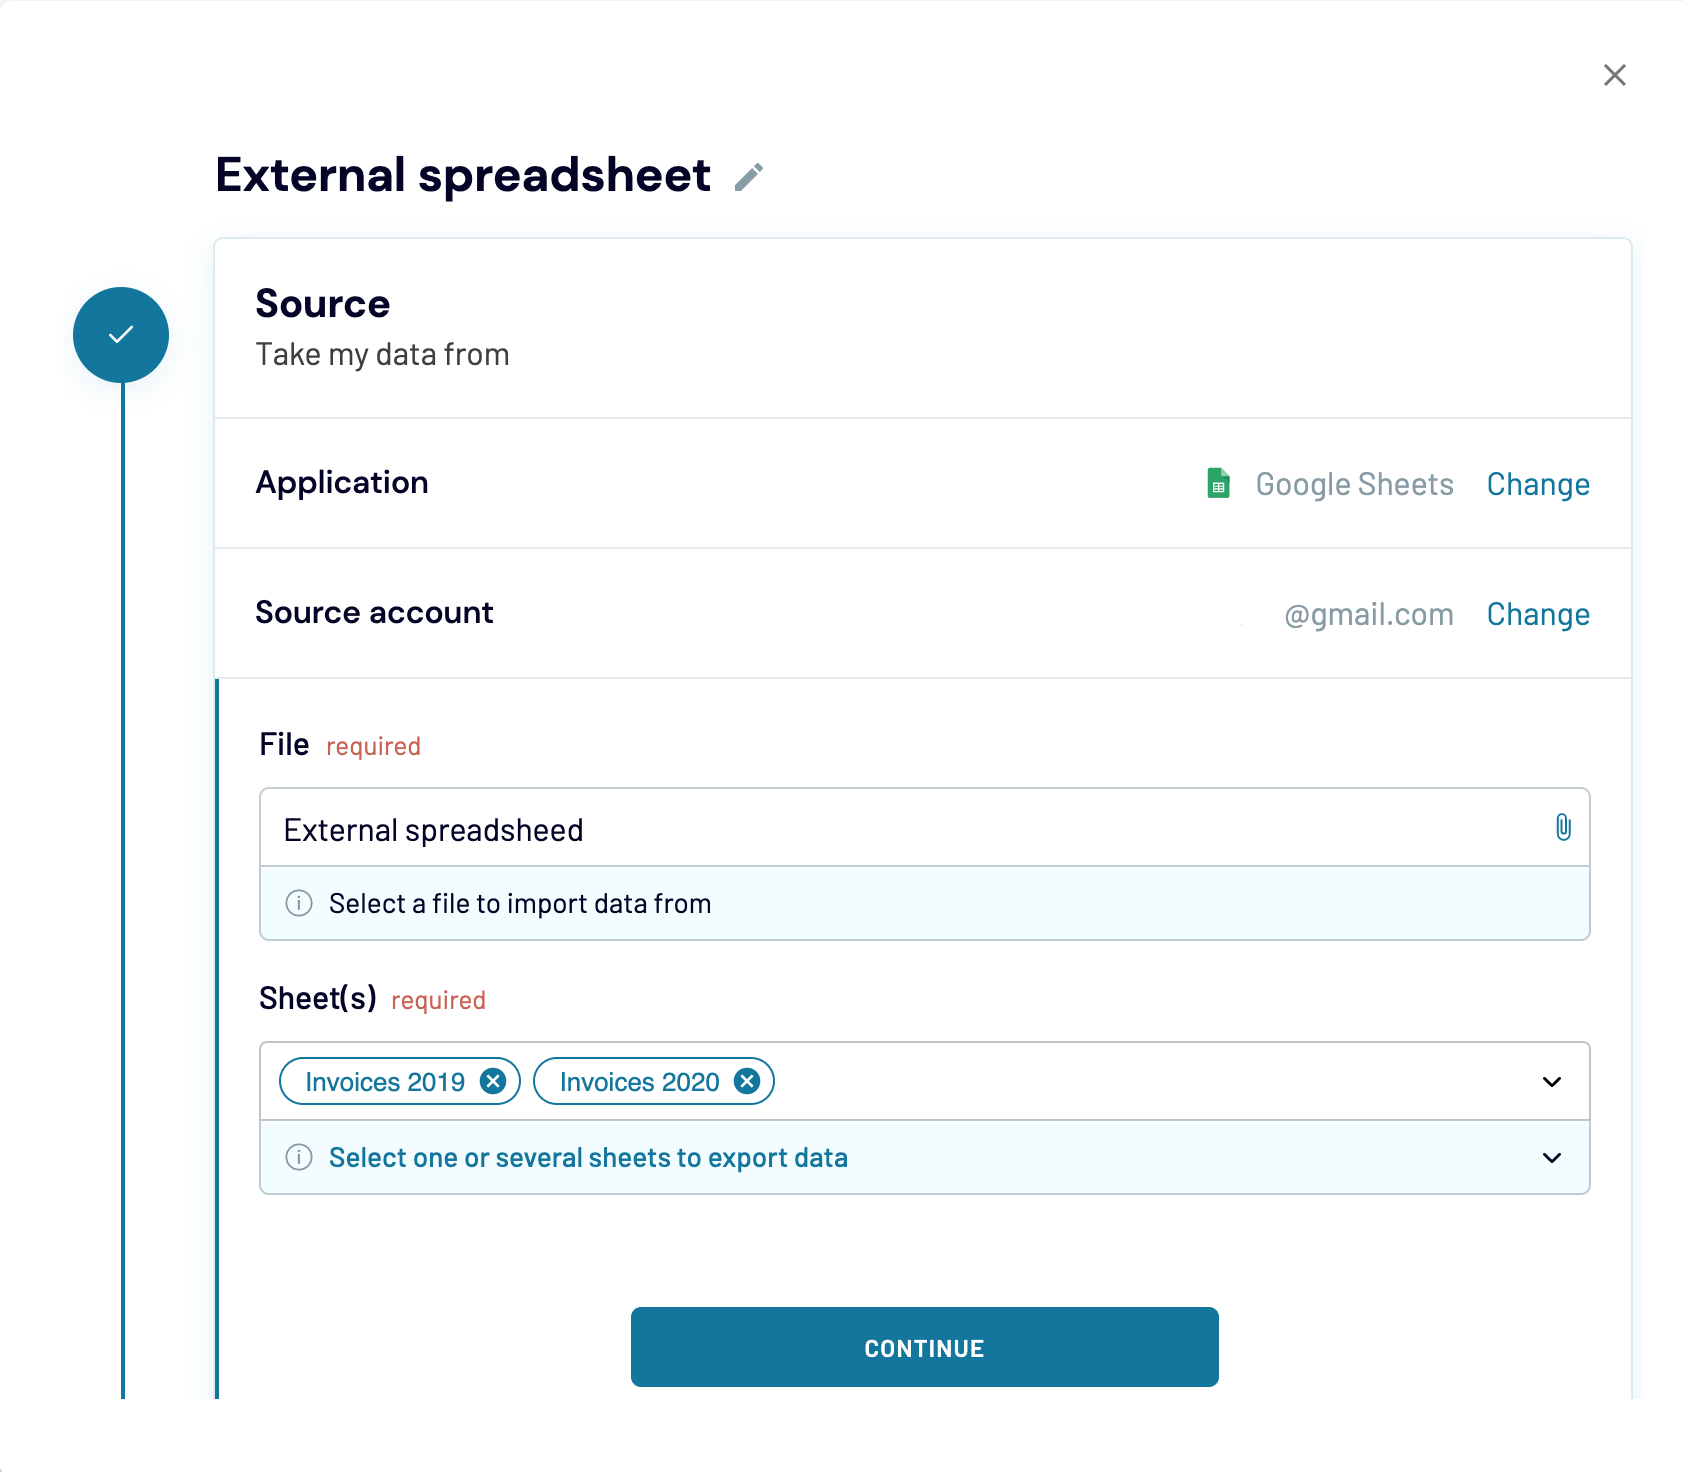Change the application from Google Sheets
1684x1472 pixels.
1537,484
